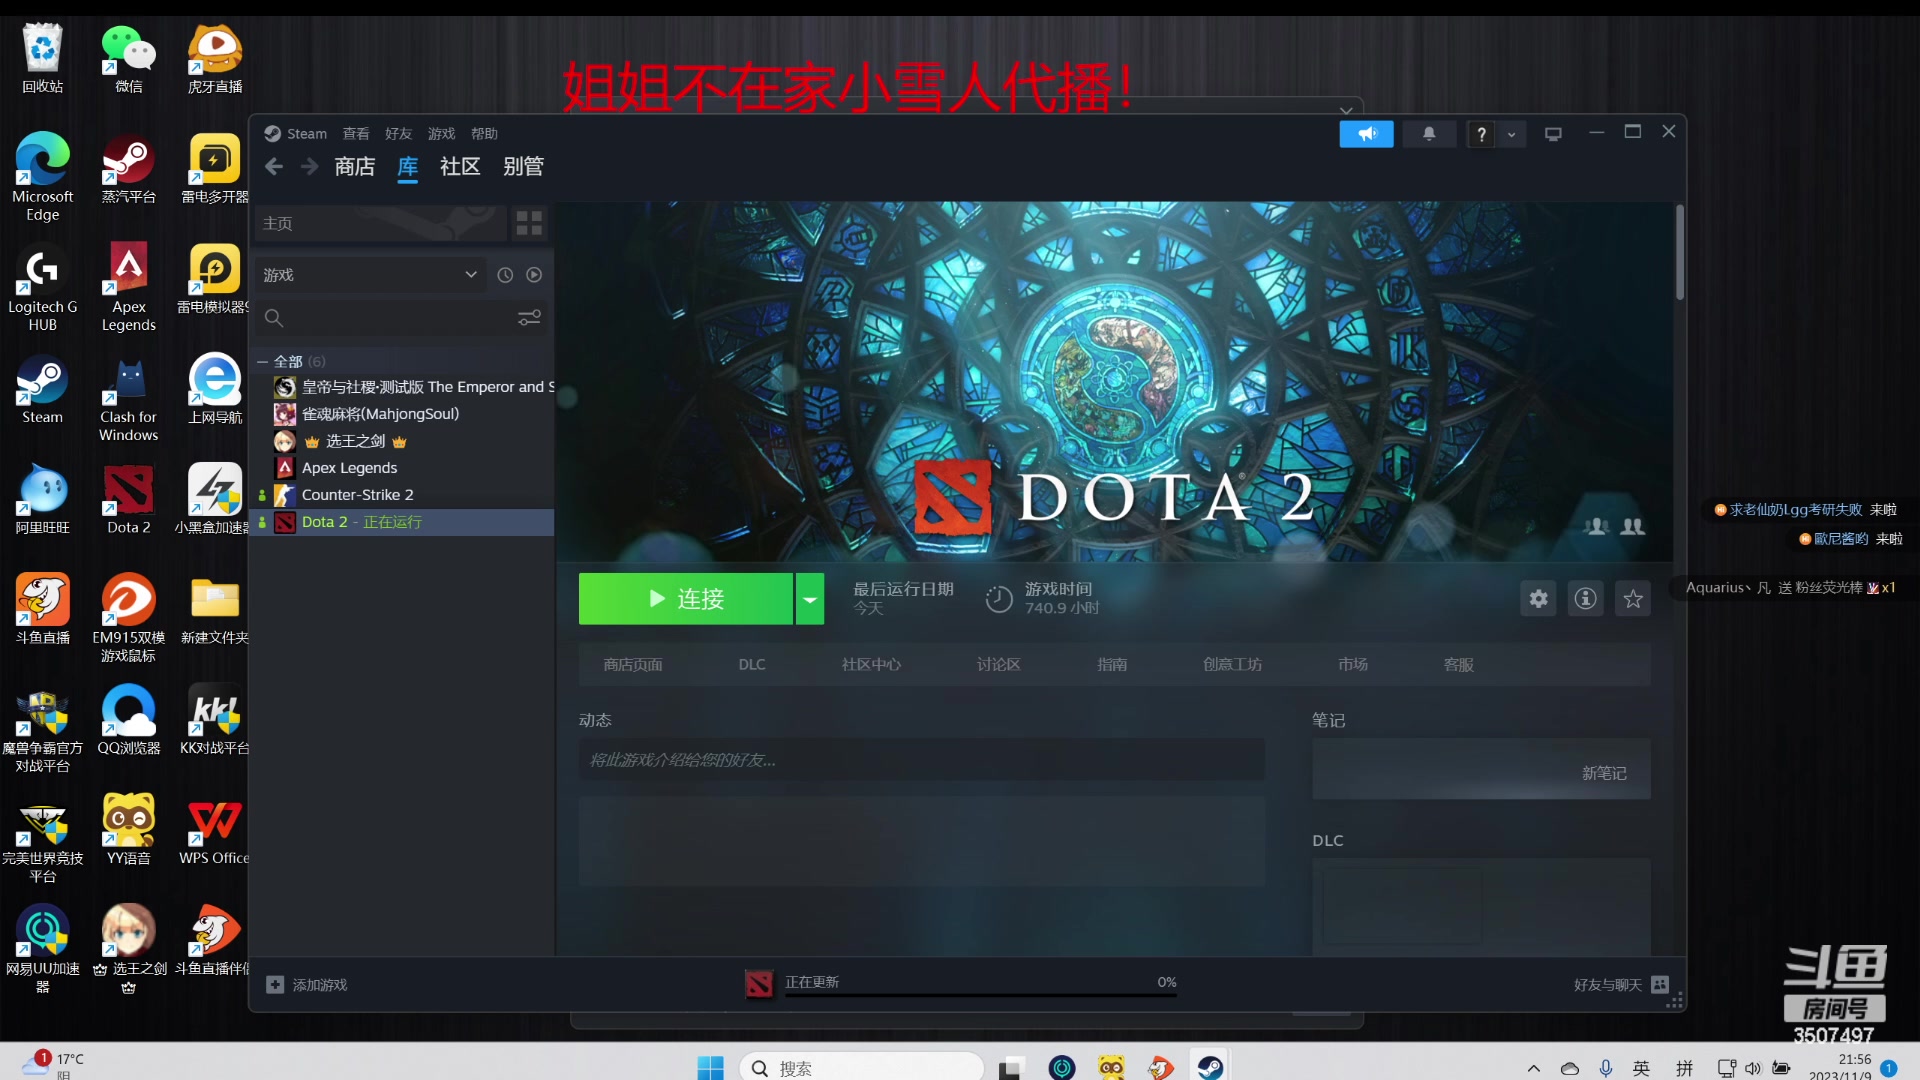Click the green 连接 connect button
1920x1080 pixels.
(686, 599)
